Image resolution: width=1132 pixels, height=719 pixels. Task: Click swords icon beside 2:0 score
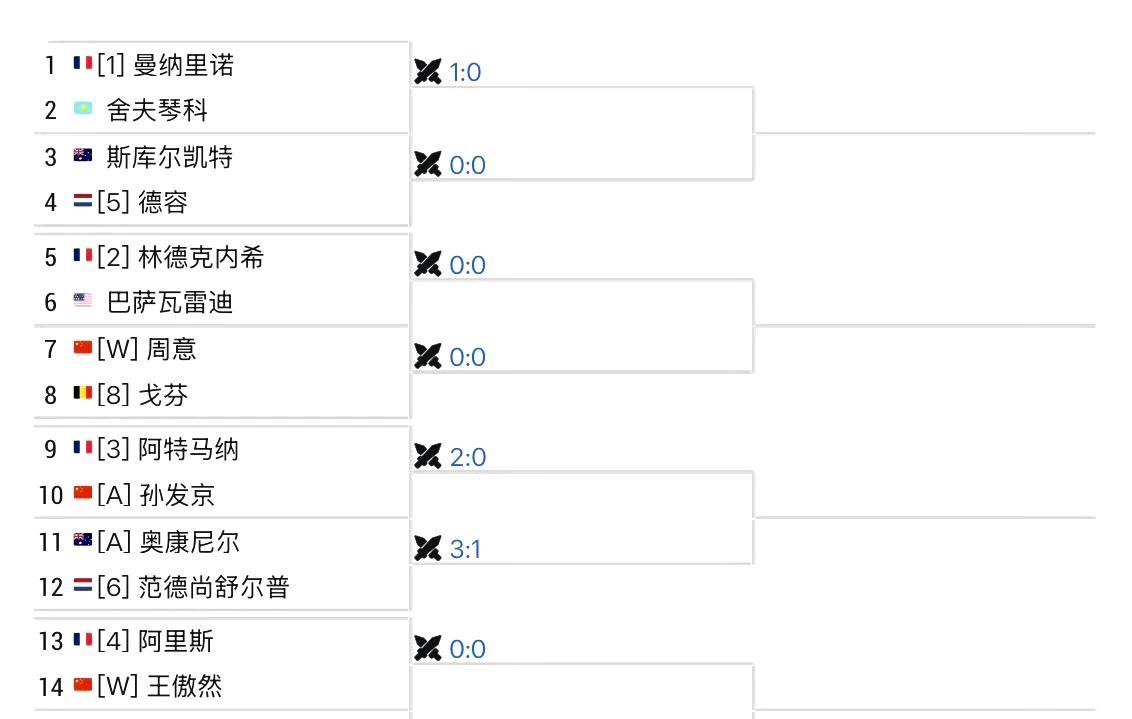point(428,457)
